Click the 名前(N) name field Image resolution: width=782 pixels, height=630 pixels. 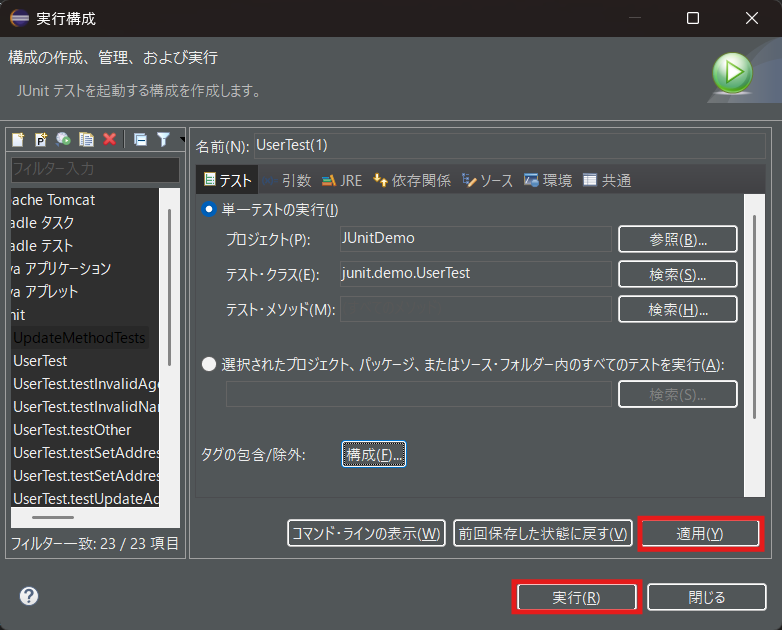tap(510, 146)
